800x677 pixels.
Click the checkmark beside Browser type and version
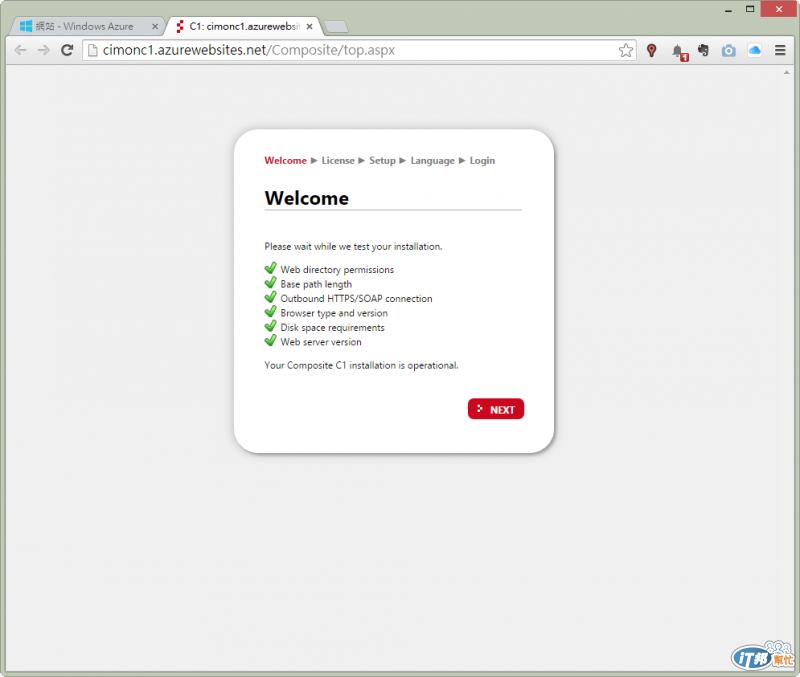(x=270, y=311)
